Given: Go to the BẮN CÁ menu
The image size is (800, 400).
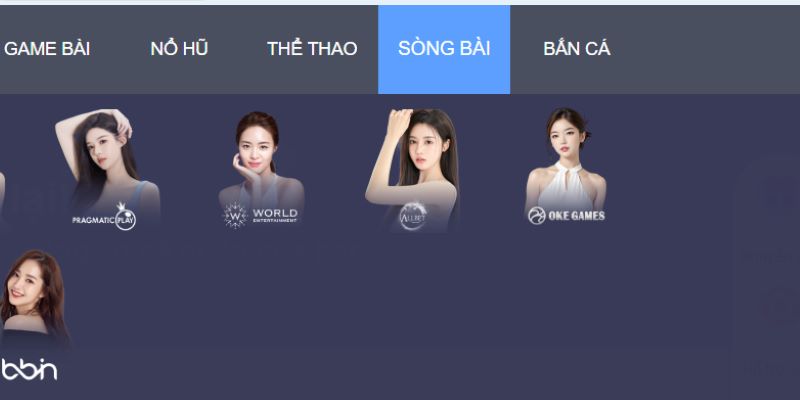Looking at the screenshot, I should (x=577, y=49).
